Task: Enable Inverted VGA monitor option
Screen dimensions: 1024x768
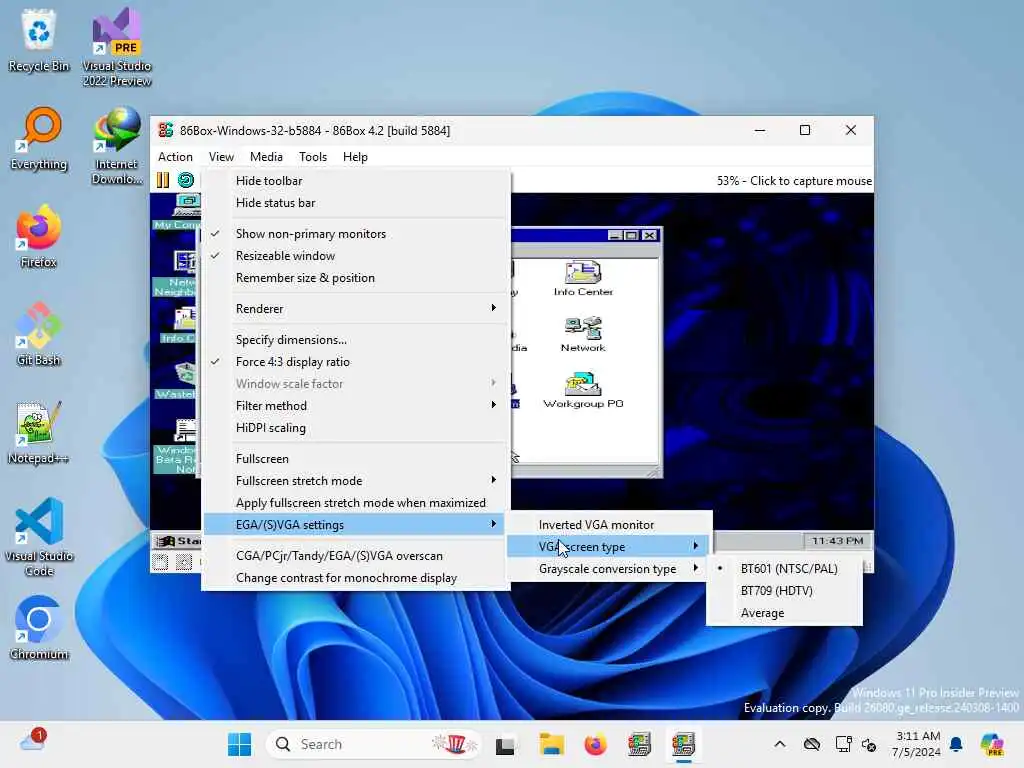Action: (x=609, y=524)
